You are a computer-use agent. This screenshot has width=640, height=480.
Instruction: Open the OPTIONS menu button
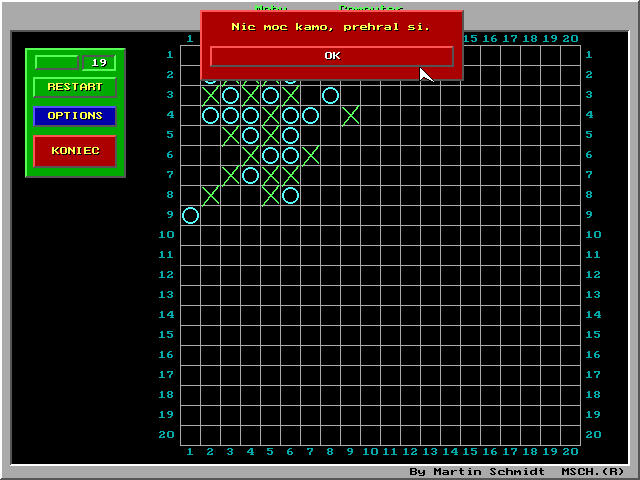pos(75,116)
